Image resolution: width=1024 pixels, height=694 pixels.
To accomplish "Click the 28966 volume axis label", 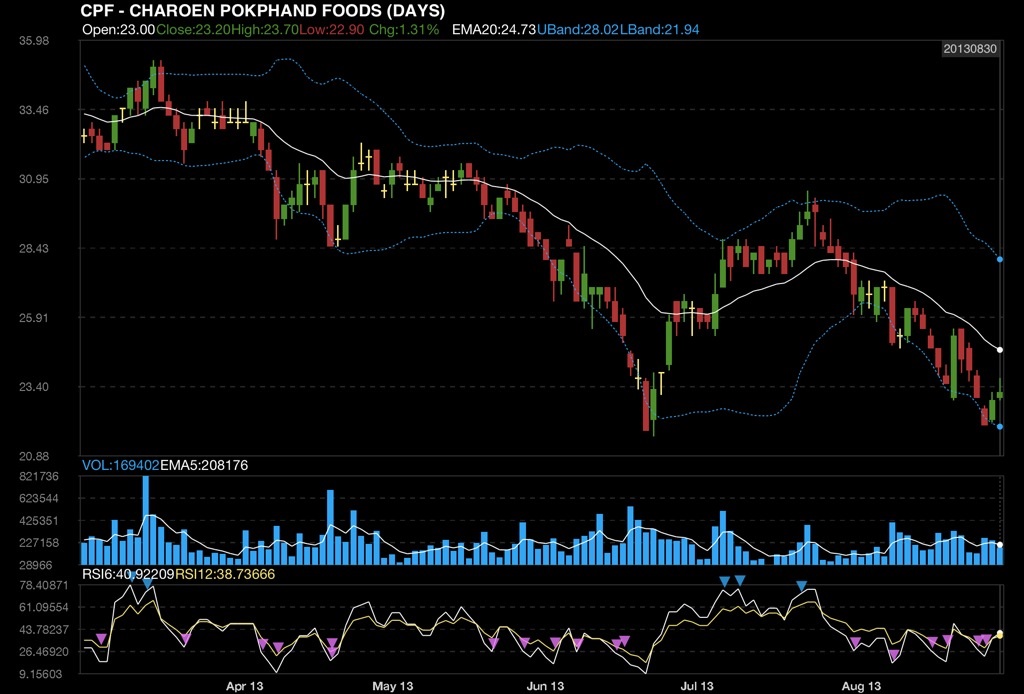I will tap(36, 565).
